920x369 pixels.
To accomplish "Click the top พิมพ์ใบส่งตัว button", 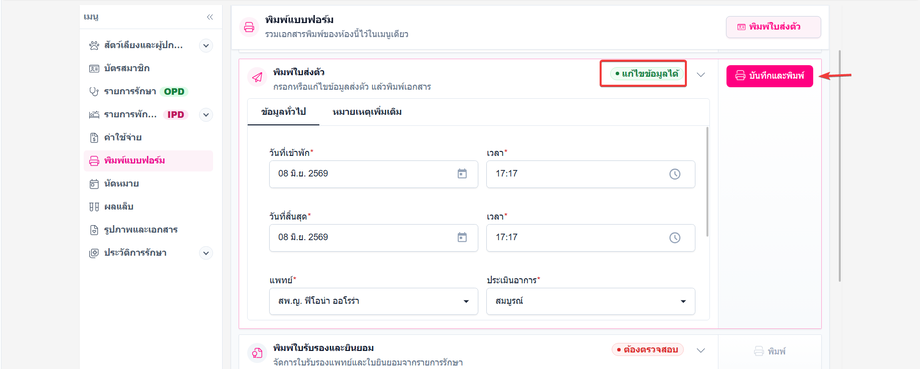I will click(773, 27).
